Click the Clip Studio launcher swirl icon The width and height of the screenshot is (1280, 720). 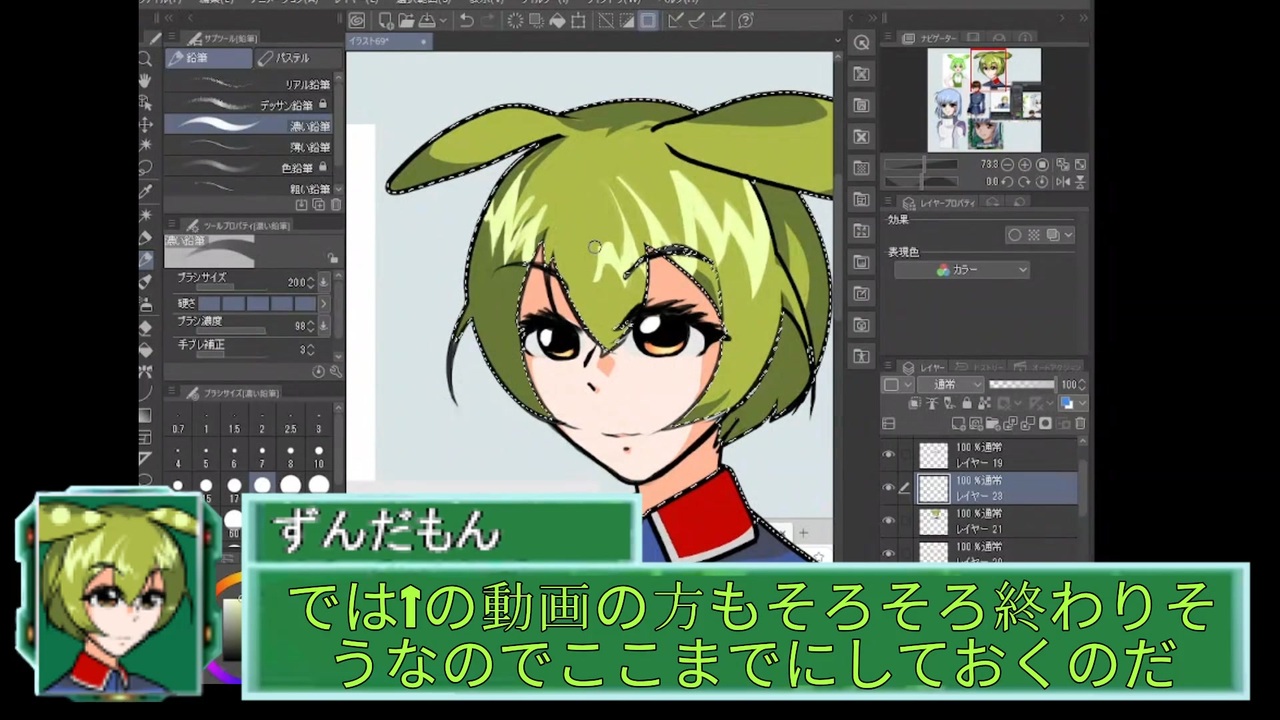point(357,20)
